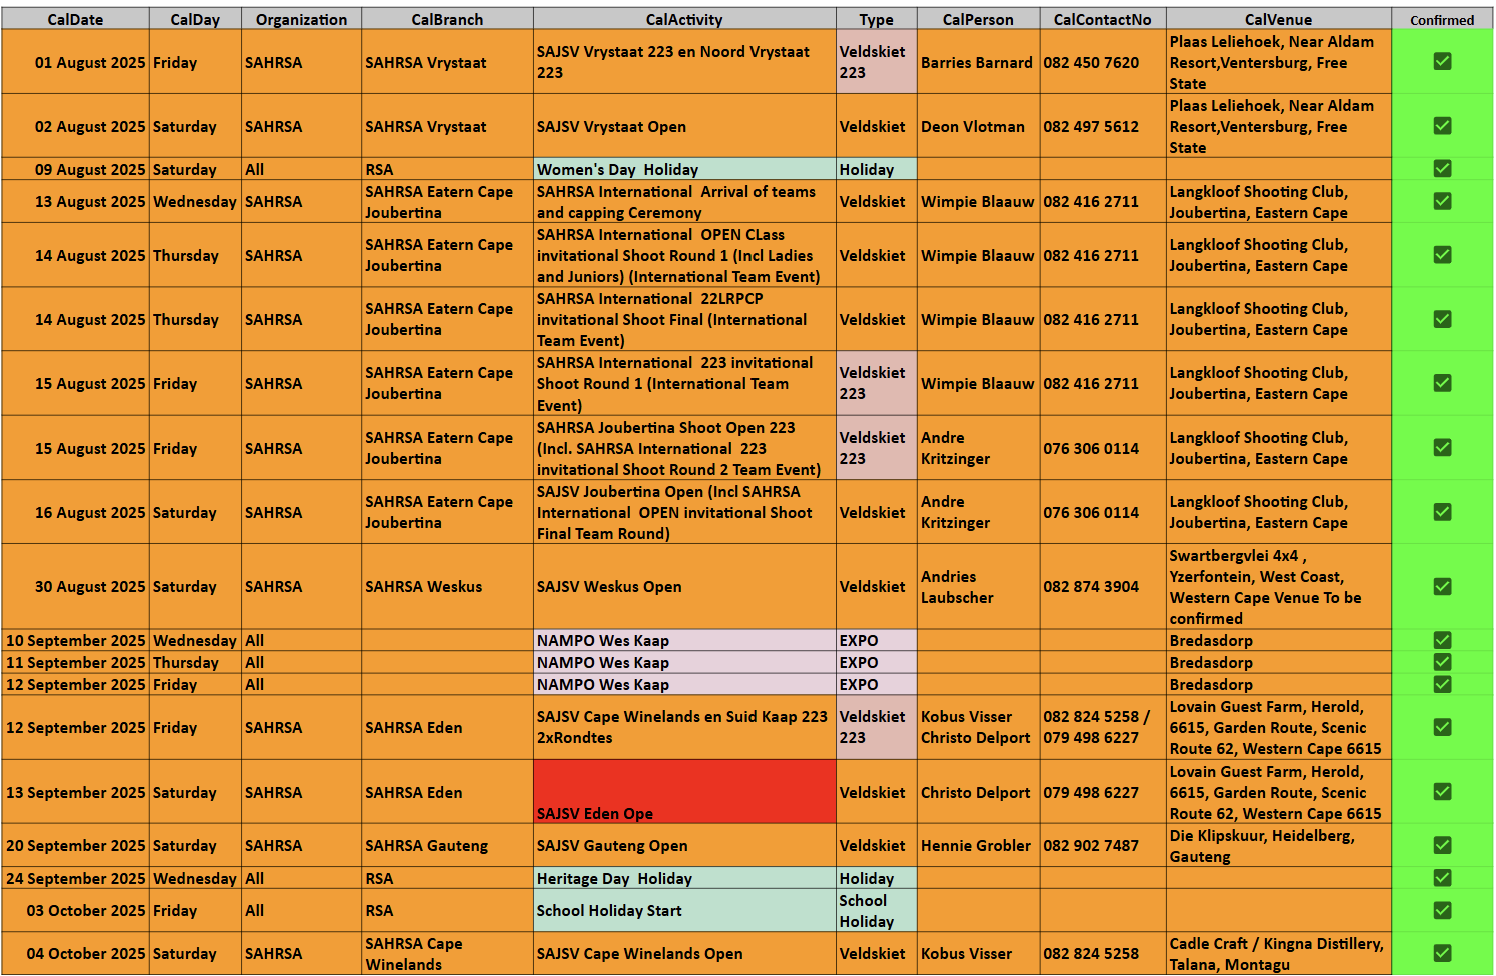Click the 'Barries Barnard' person cell

pyautogui.click(x=978, y=62)
